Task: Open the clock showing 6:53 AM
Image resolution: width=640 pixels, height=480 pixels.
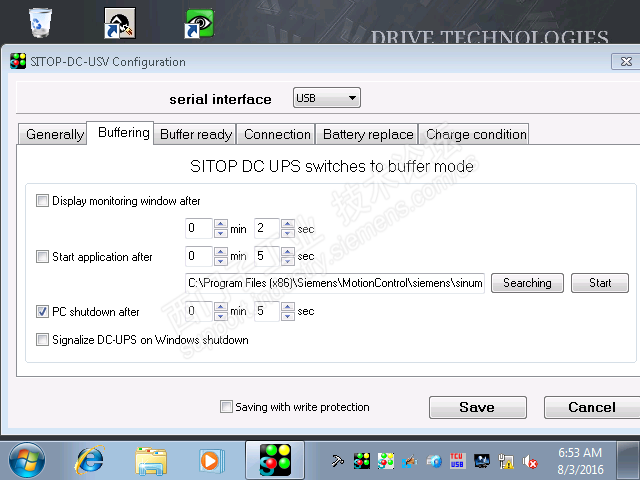Action: [580, 461]
